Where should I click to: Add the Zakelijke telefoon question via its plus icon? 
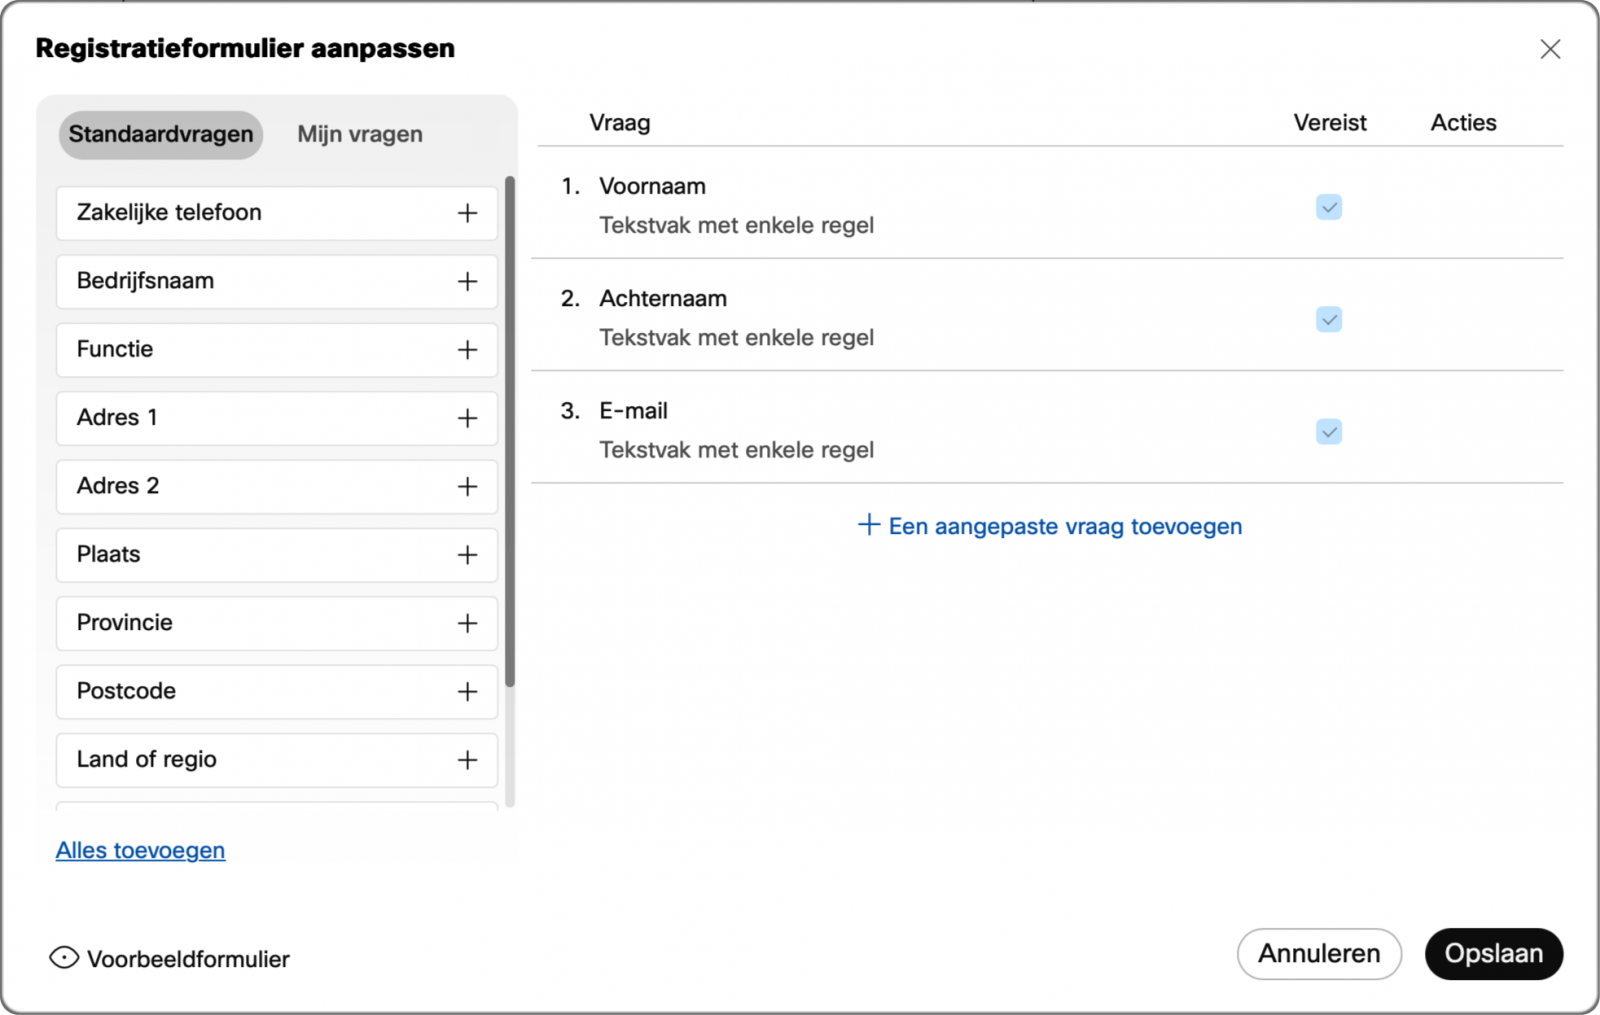(x=467, y=212)
